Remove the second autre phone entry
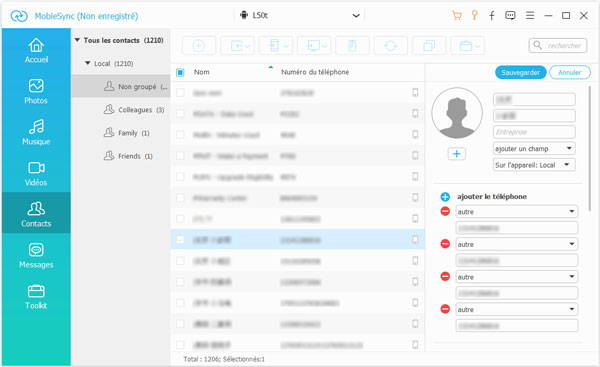This screenshot has height=367, width=600. 445,243
